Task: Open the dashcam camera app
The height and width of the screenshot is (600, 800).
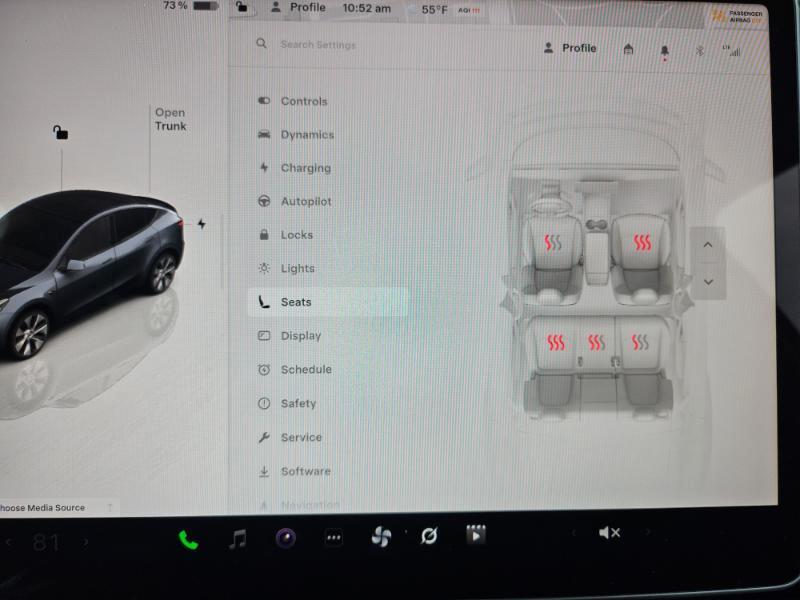Action: point(286,538)
